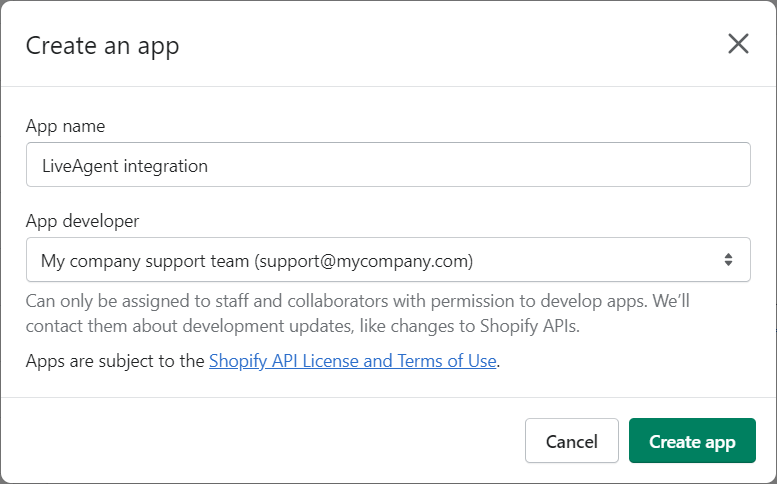The image size is (777, 484).
Task: Place cursor in 'LiveAgent integration' text
Action: point(124,166)
